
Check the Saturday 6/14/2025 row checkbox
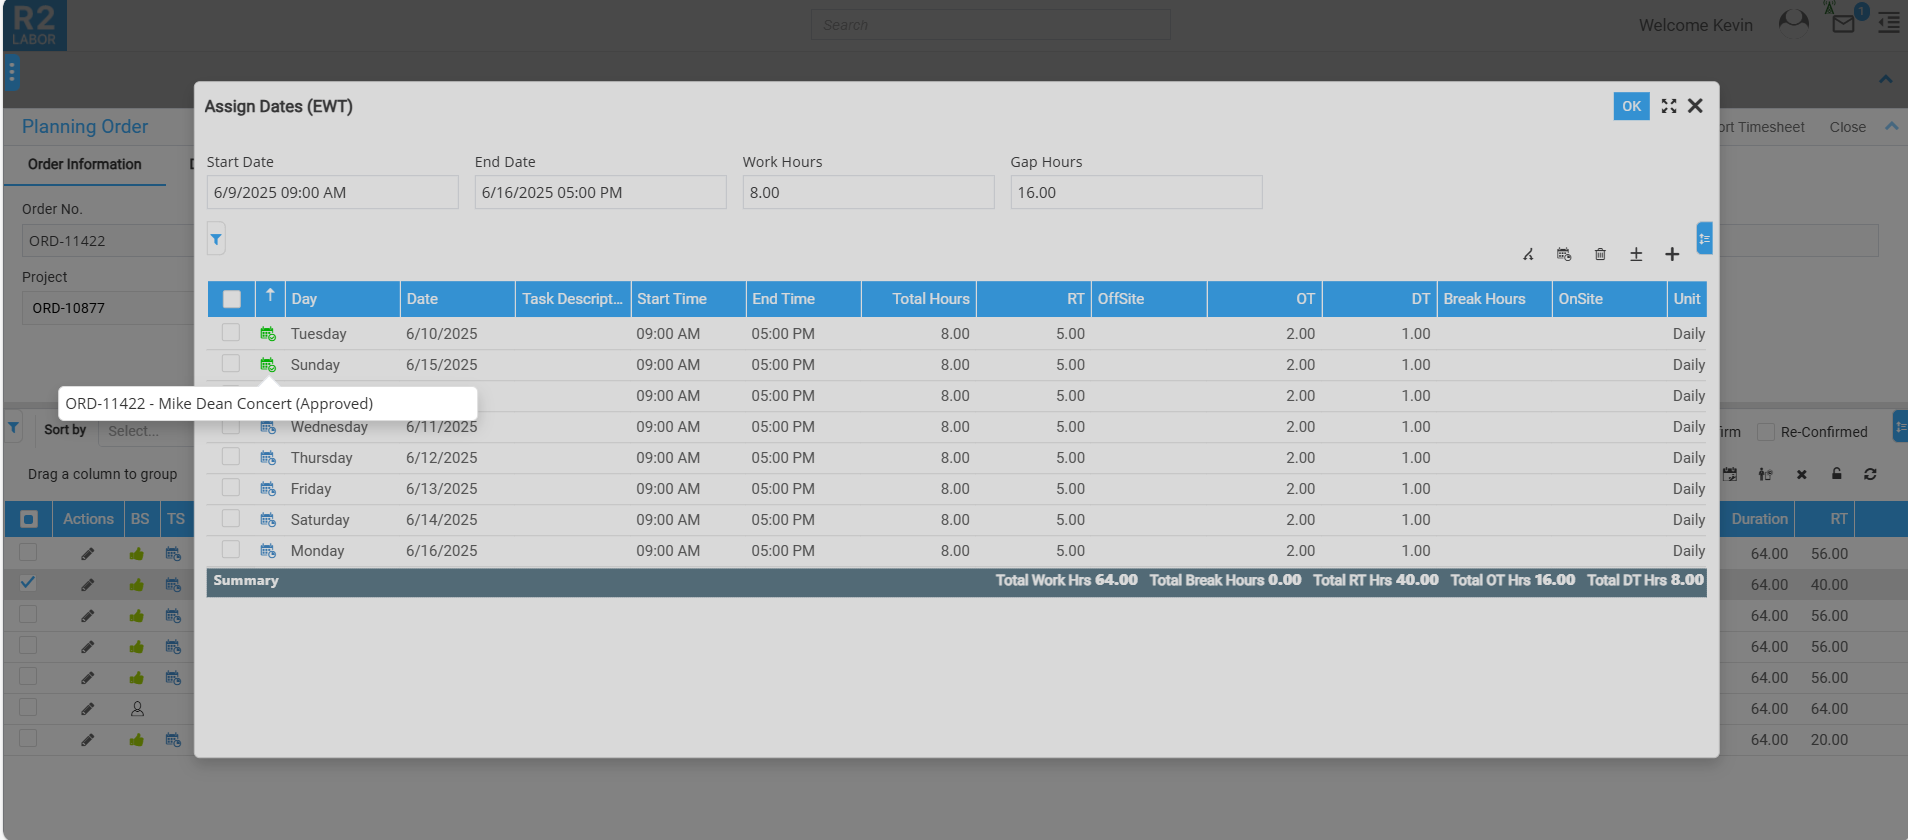tap(231, 519)
